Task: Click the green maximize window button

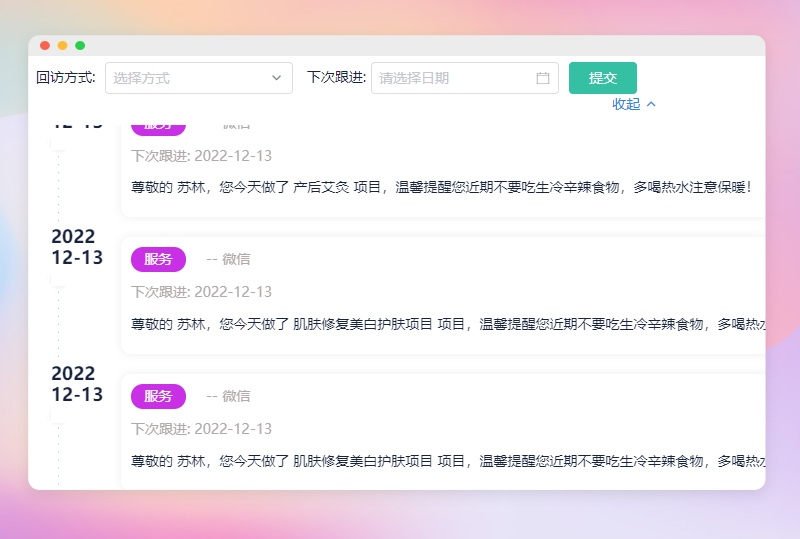Action: point(80,45)
